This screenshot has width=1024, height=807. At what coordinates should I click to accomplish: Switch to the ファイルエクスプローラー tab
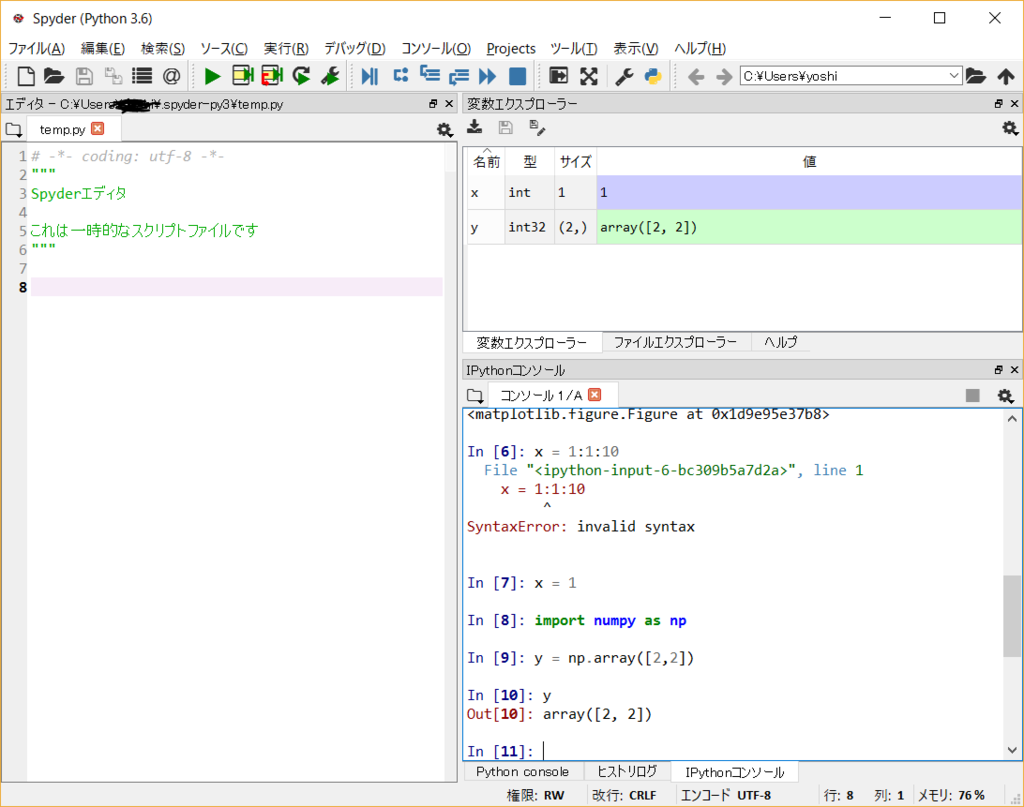tap(675, 342)
